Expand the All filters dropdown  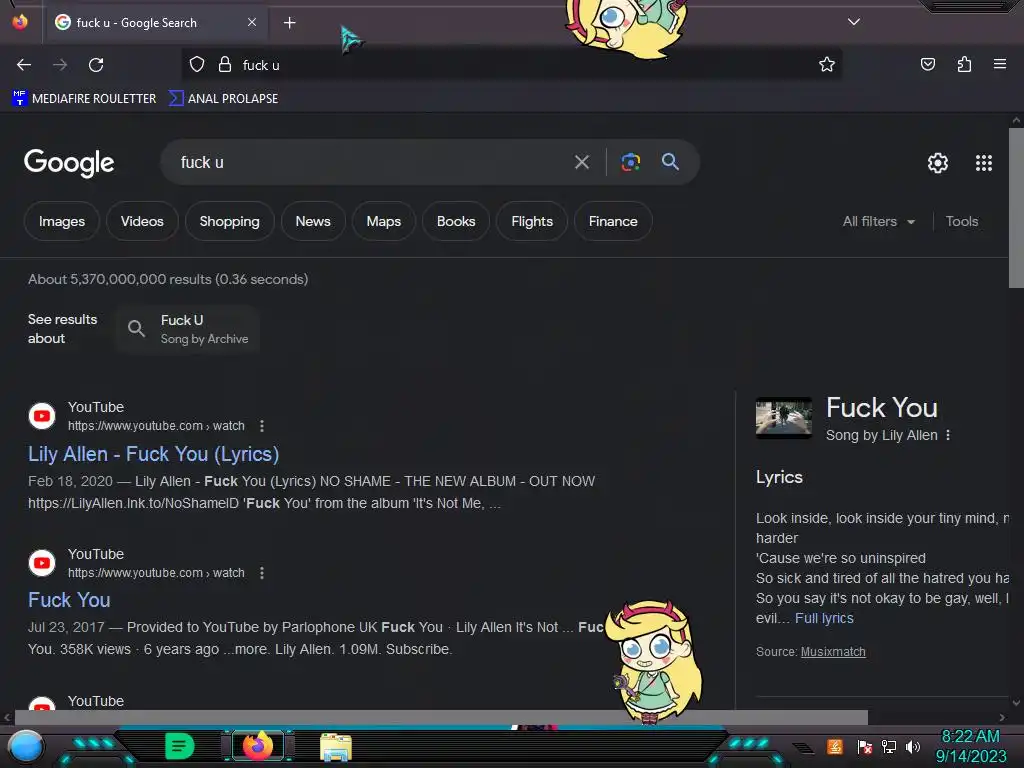click(878, 221)
